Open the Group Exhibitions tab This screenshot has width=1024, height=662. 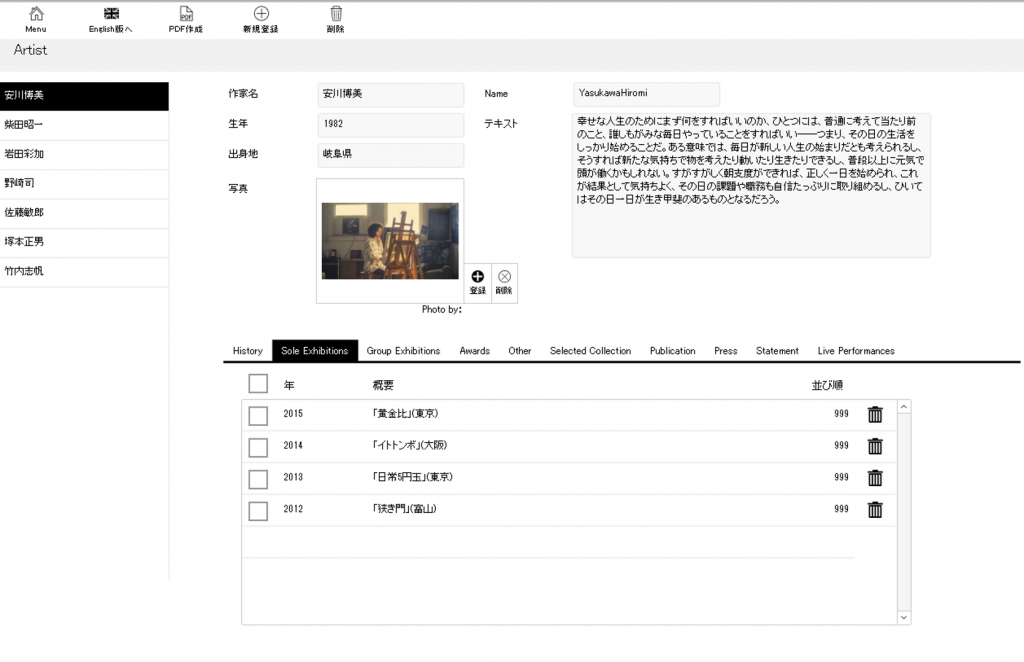403,351
